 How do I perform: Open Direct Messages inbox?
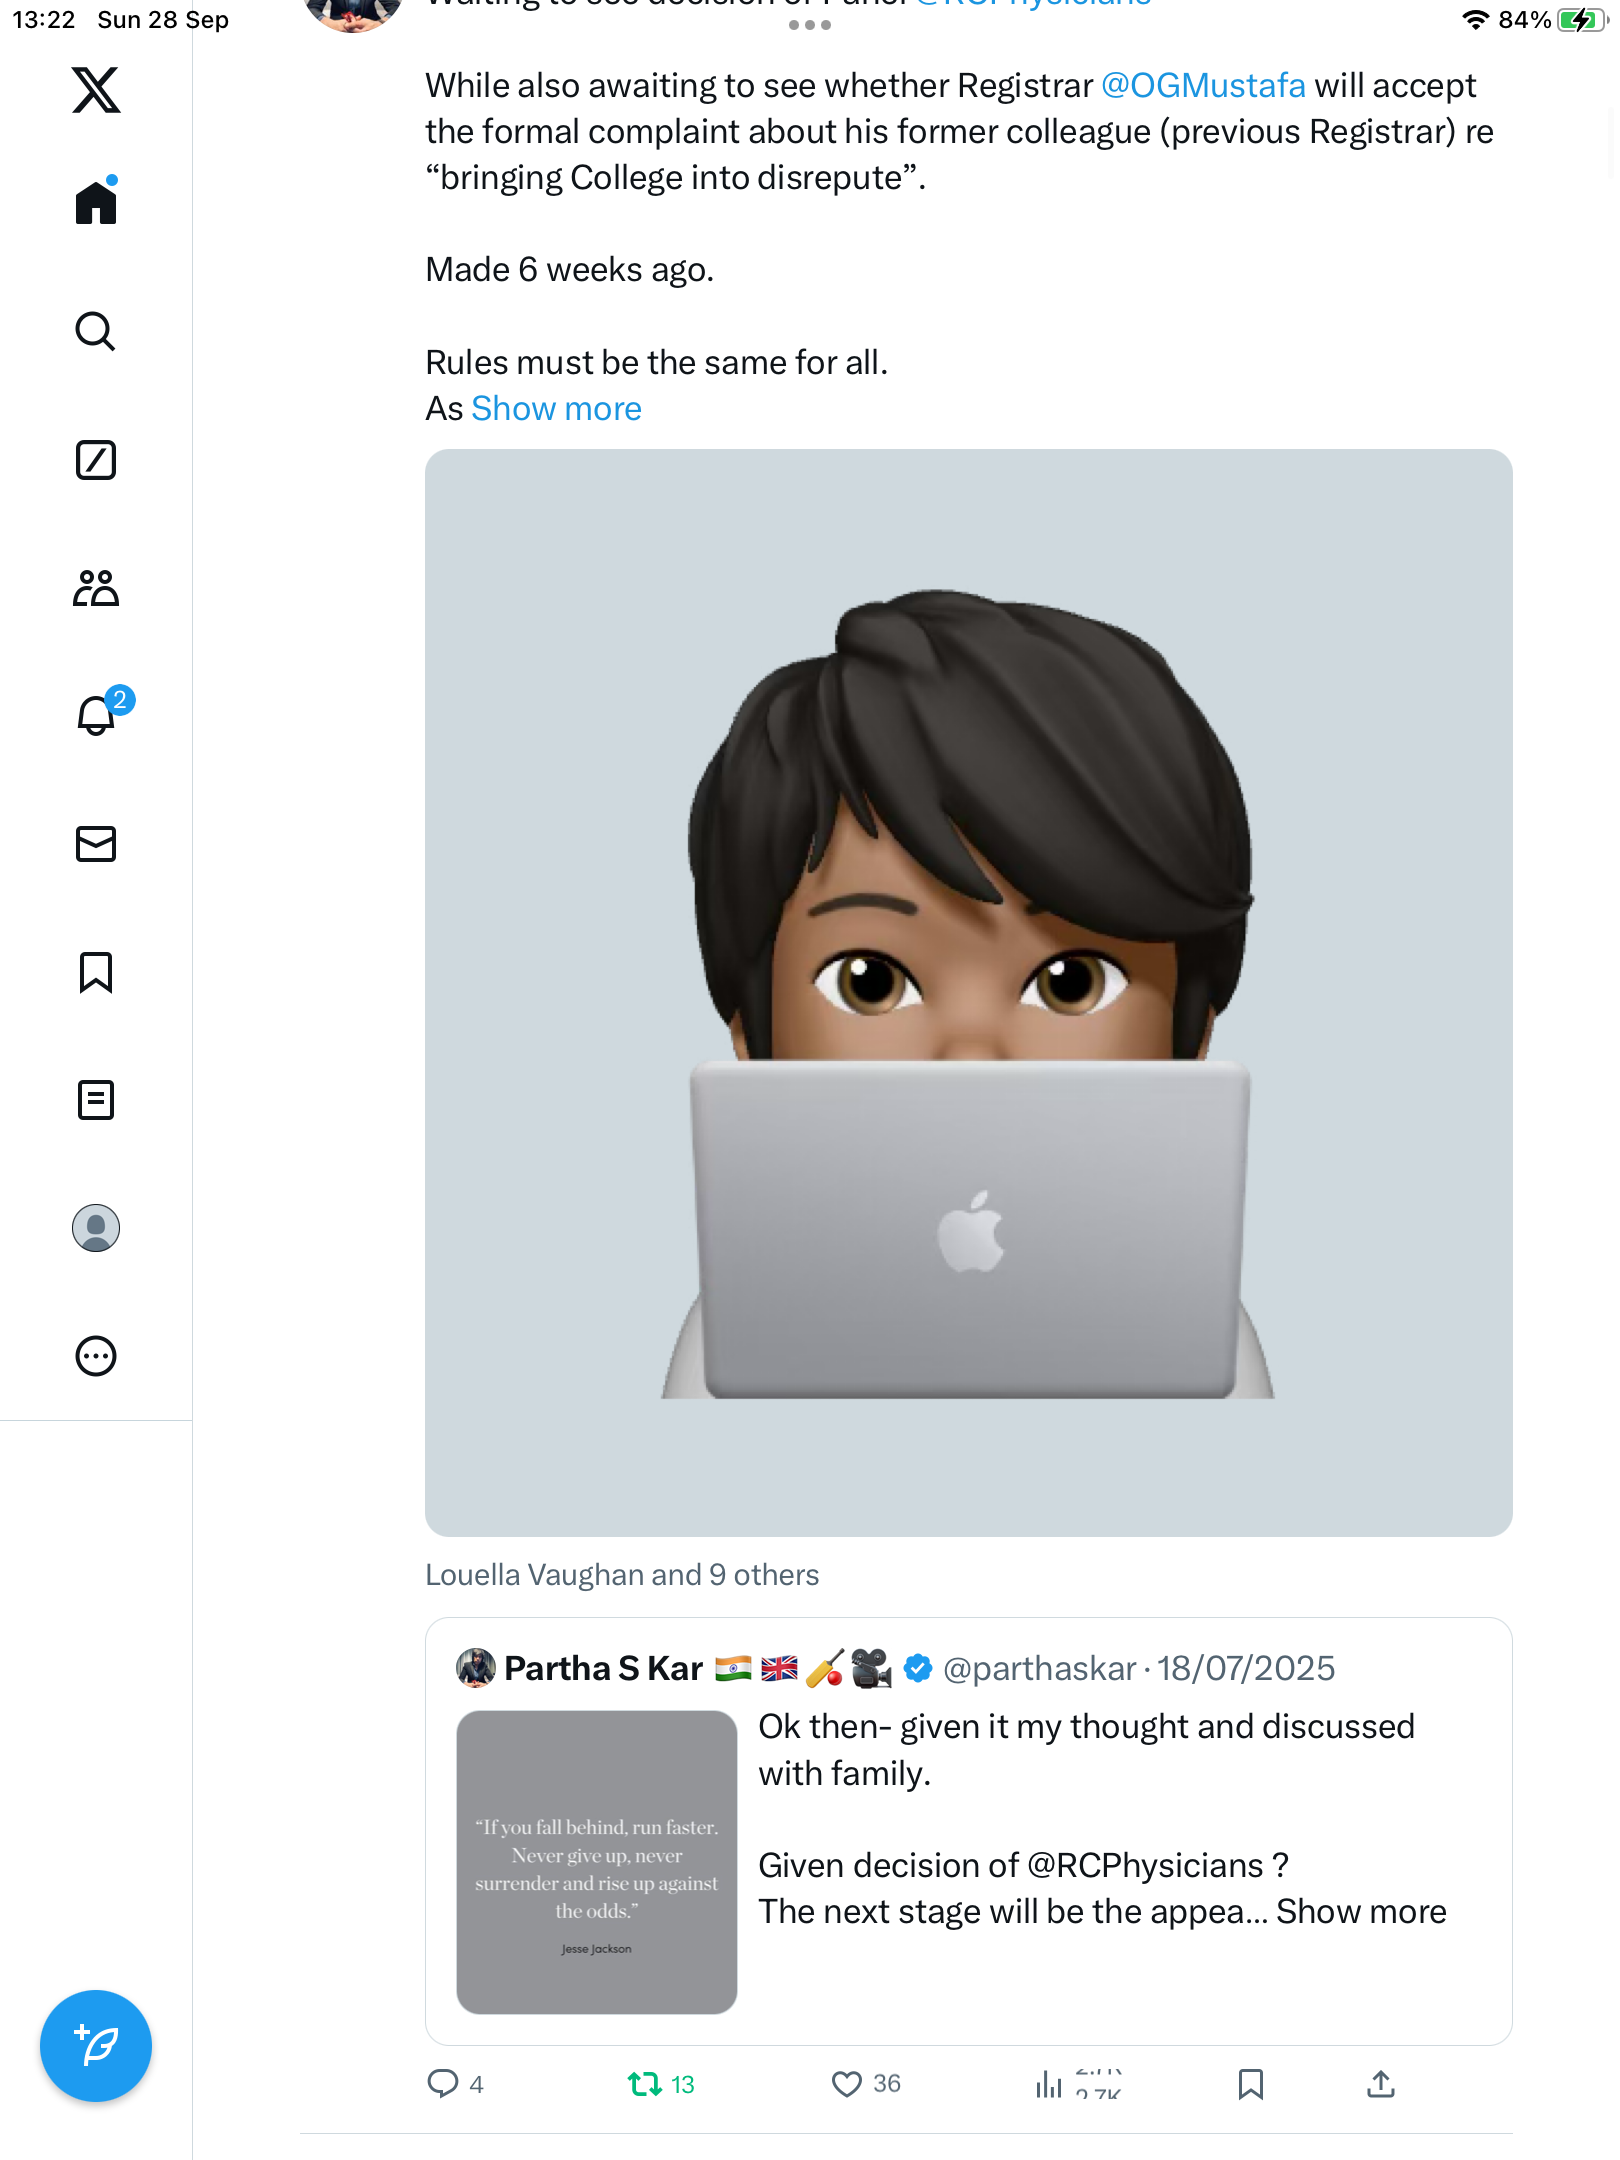(96, 844)
